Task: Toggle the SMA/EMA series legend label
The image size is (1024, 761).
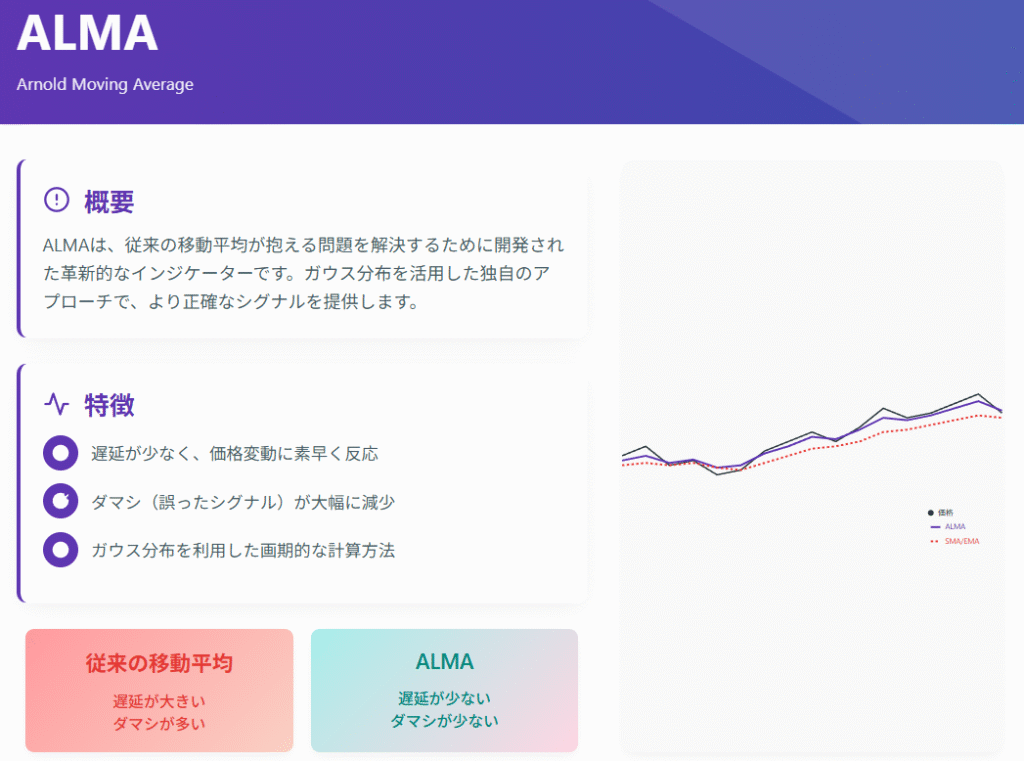Action: tap(962, 542)
